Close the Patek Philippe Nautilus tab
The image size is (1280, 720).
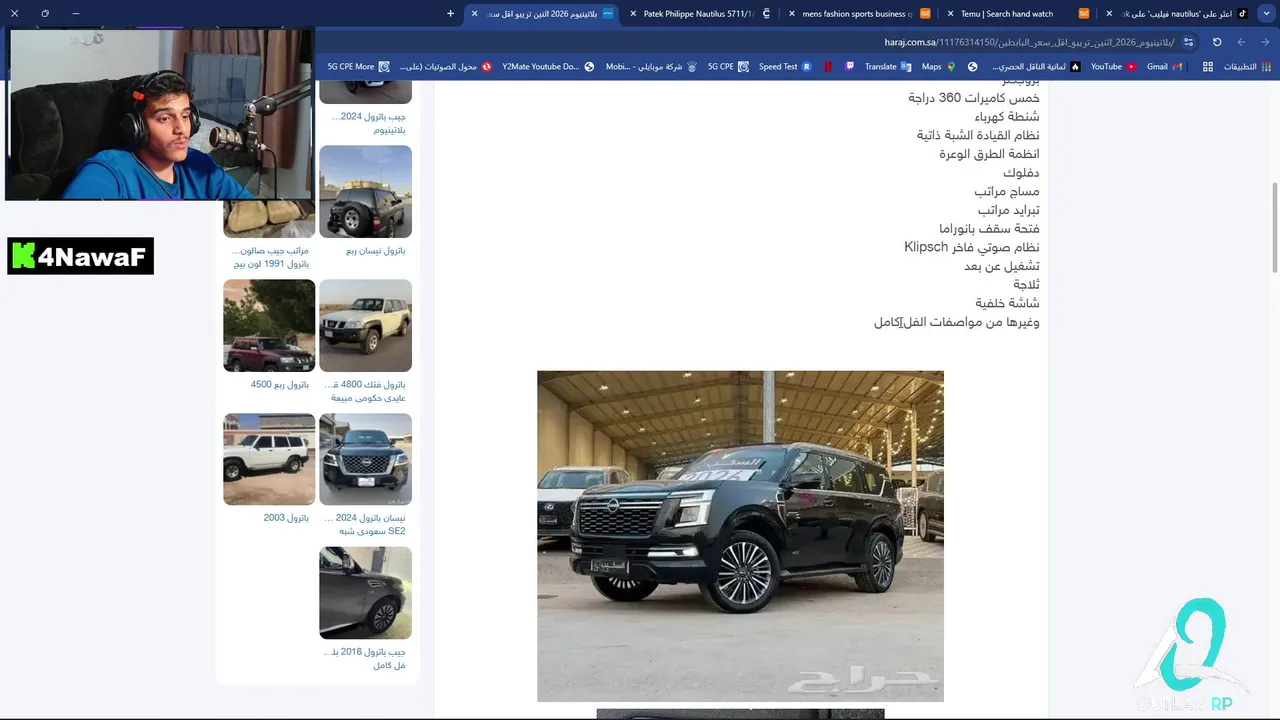pyautogui.click(x=633, y=14)
